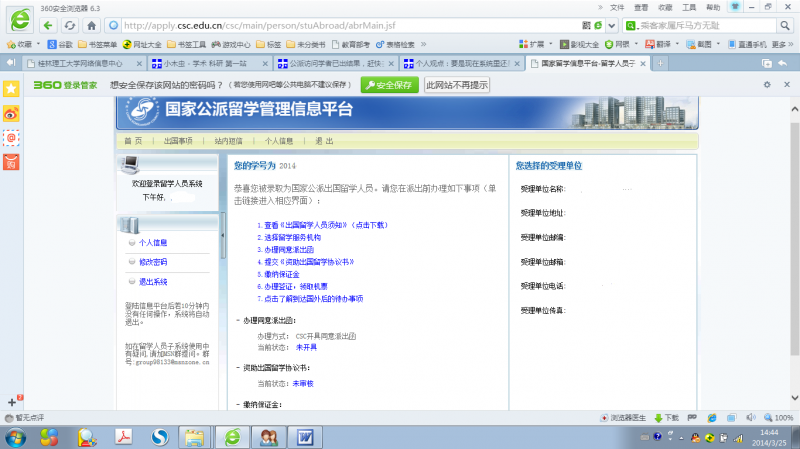Open the Windows Start button
This screenshot has width=800, height=449.
pyautogui.click(x=15, y=437)
